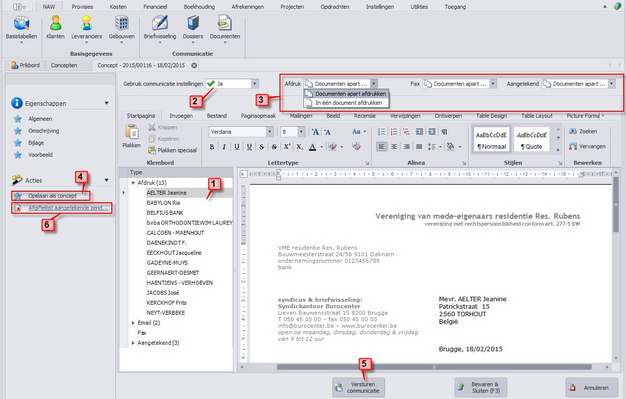Viewport: 626px width, 399px height.
Task: Align text left
Action: click(381, 147)
